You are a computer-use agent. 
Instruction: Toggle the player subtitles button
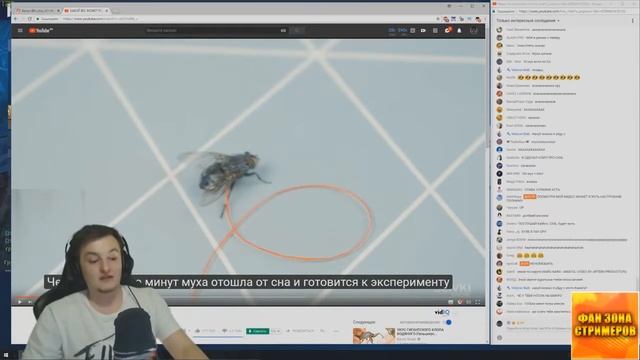[x=451, y=302]
